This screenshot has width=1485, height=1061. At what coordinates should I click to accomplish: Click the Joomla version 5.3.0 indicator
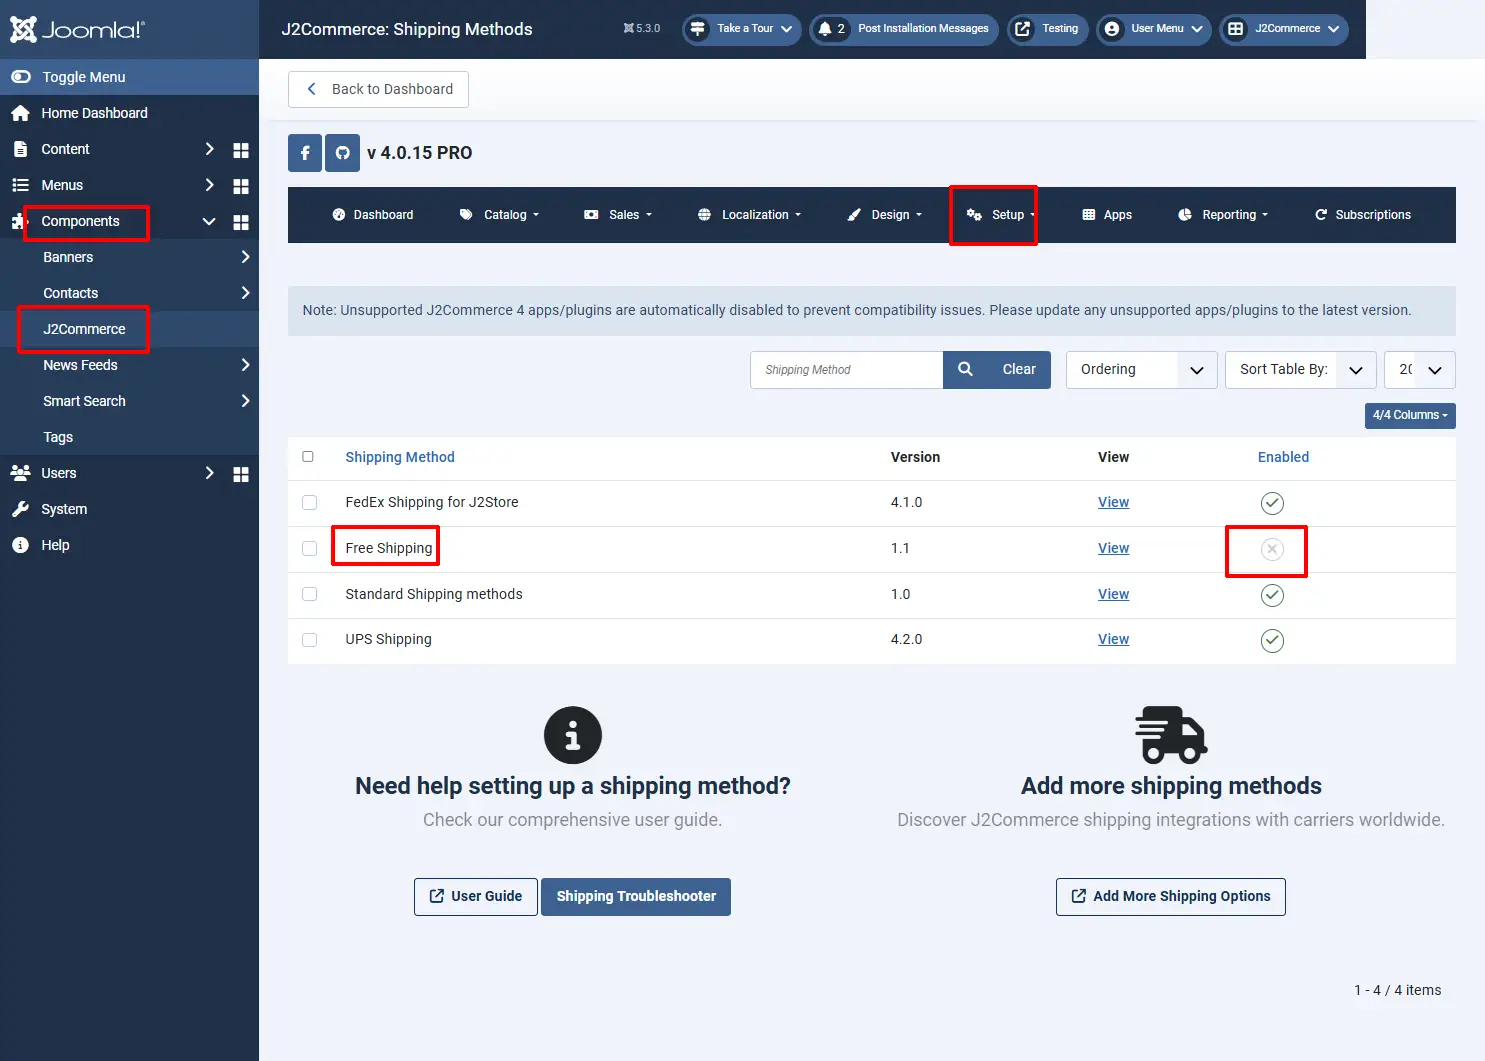pyautogui.click(x=642, y=29)
